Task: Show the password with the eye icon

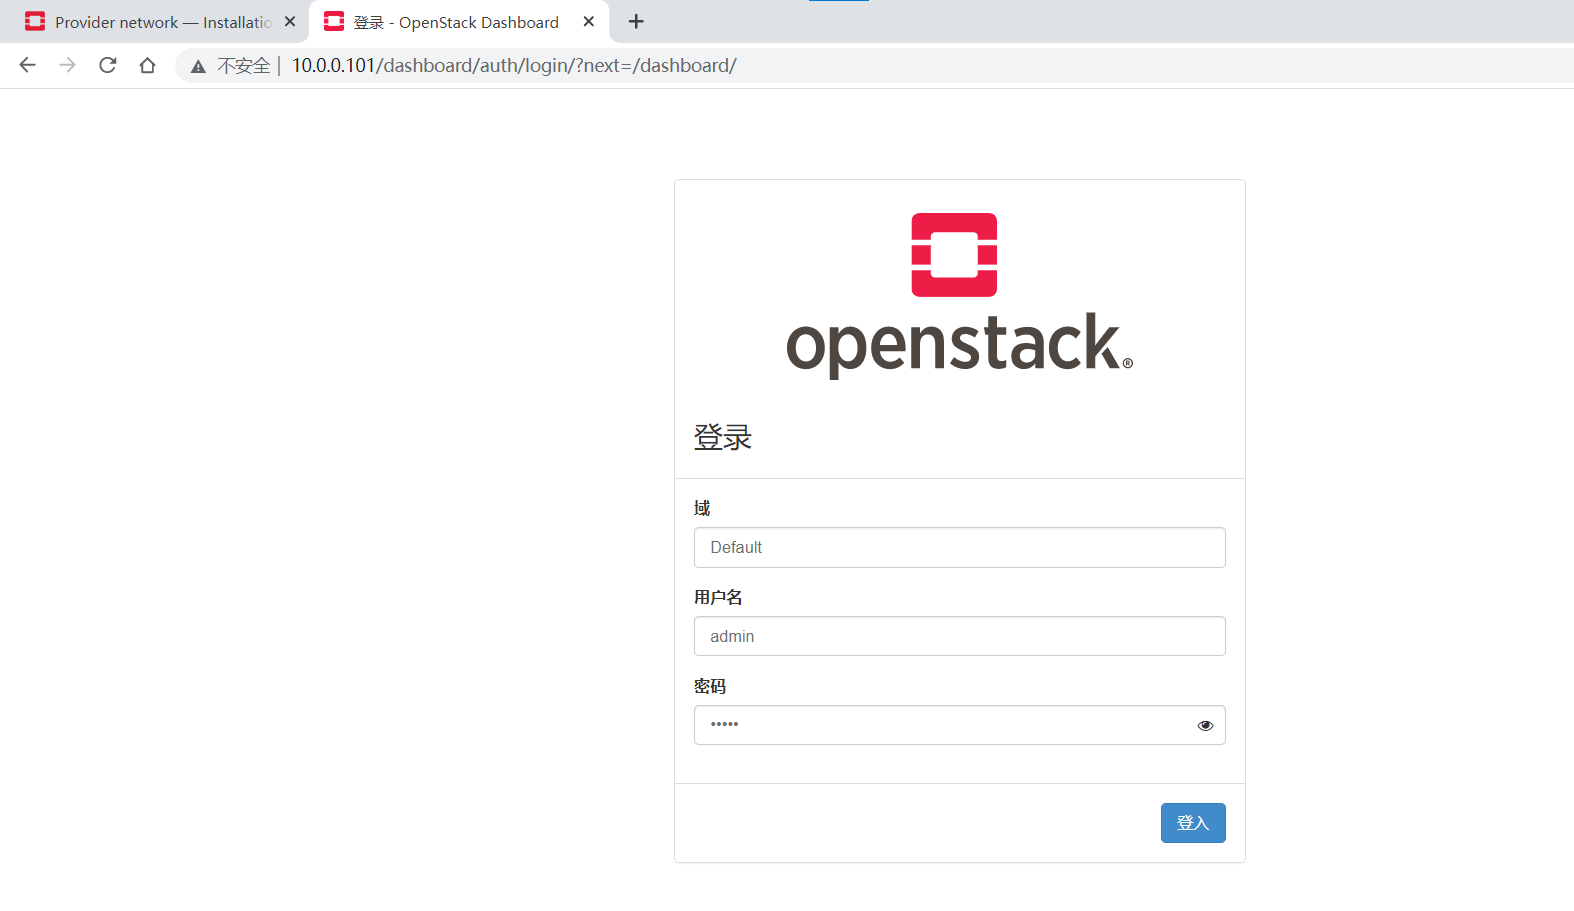Action: pos(1205,726)
